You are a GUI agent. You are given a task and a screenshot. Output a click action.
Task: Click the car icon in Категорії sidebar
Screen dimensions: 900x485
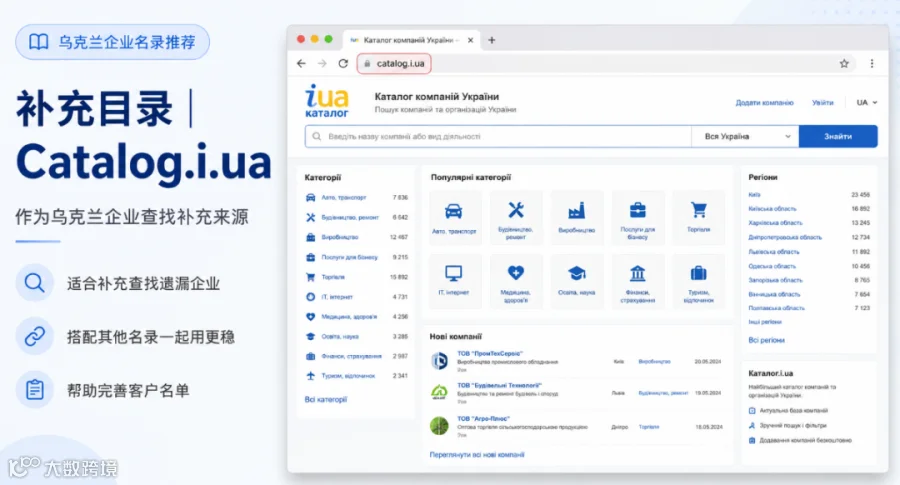click(x=311, y=197)
